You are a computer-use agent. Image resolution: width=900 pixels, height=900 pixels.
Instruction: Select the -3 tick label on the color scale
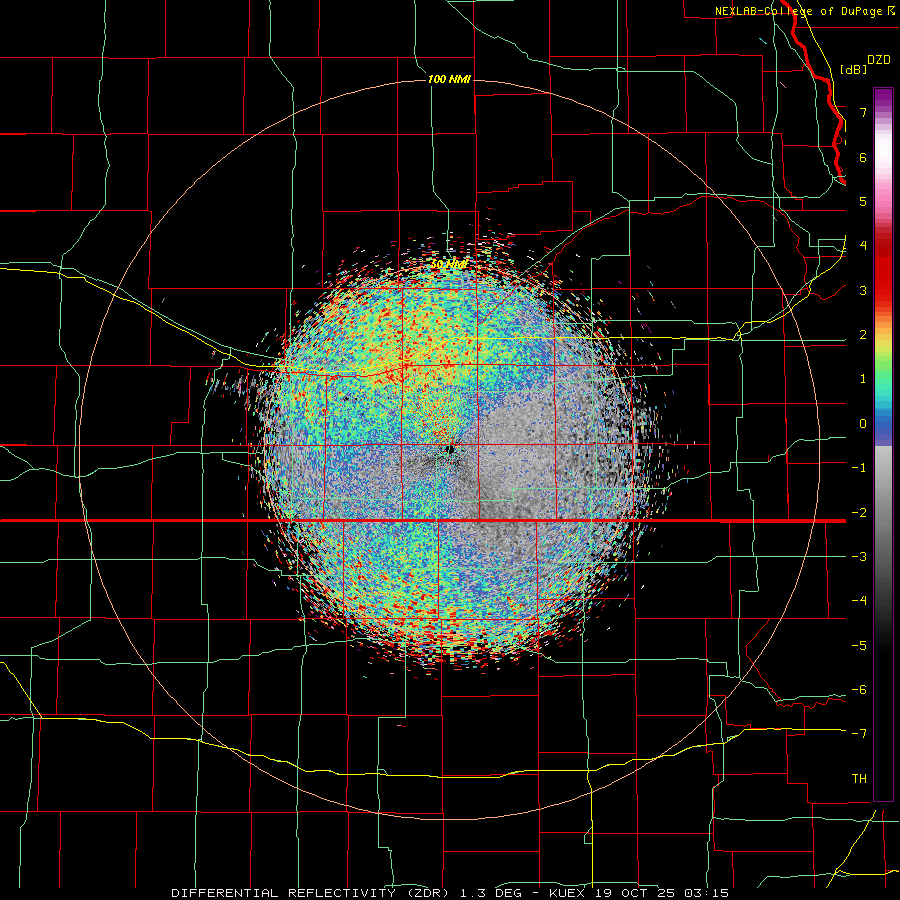(x=859, y=557)
